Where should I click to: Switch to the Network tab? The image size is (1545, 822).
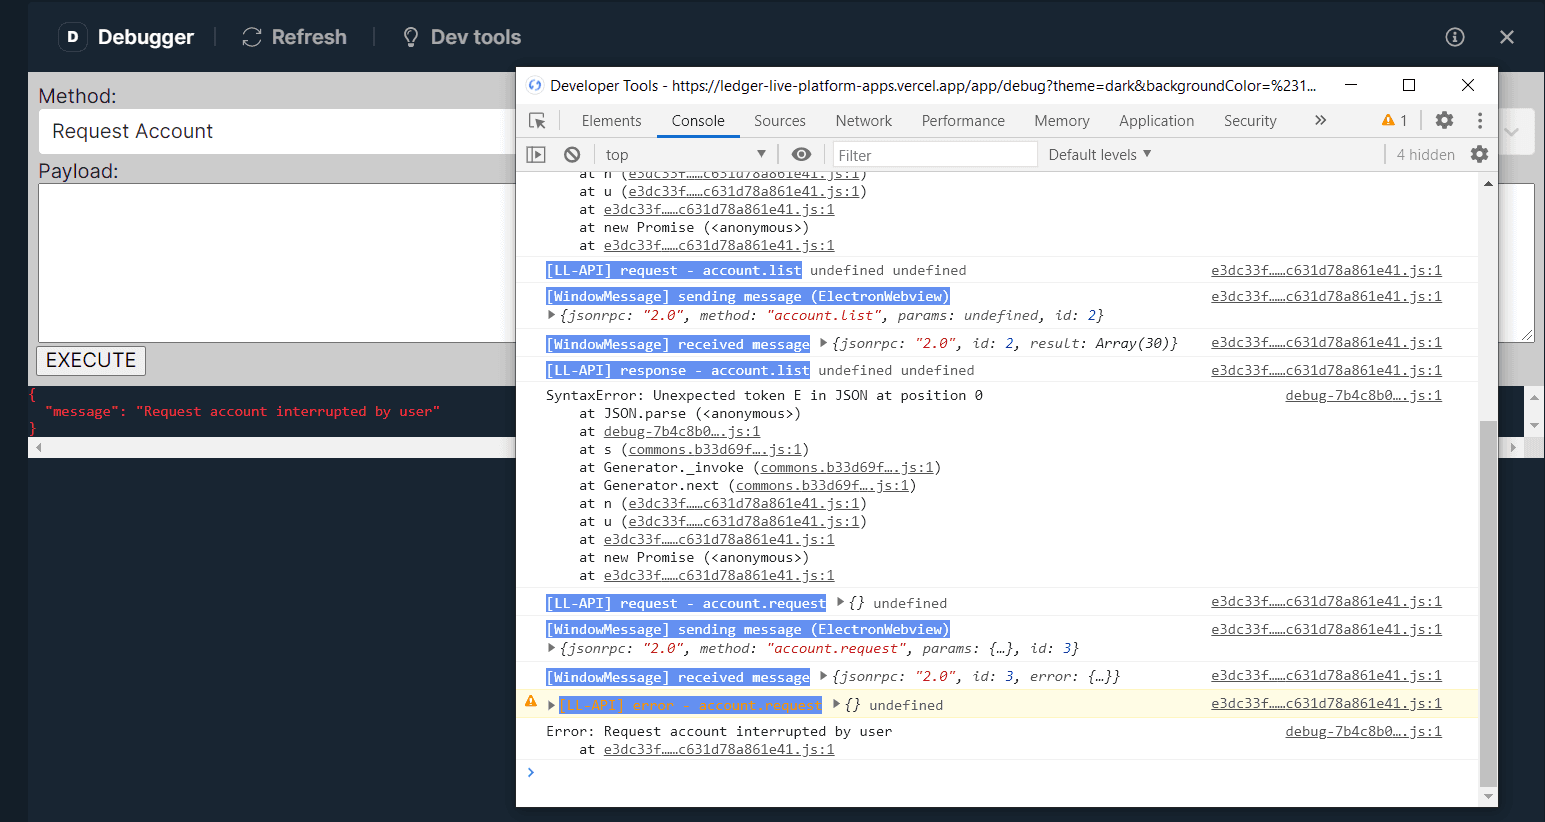(863, 120)
